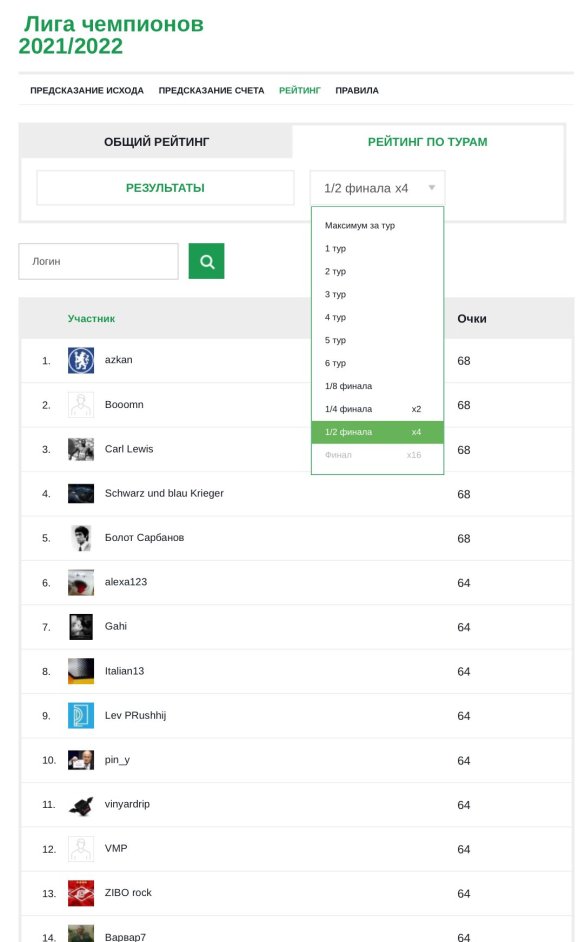Image resolution: width=585 pixels, height=942 pixels.
Task: Click the РЕЗУЛЬТАТЫ button
Action: pyautogui.click(x=165, y=188)
